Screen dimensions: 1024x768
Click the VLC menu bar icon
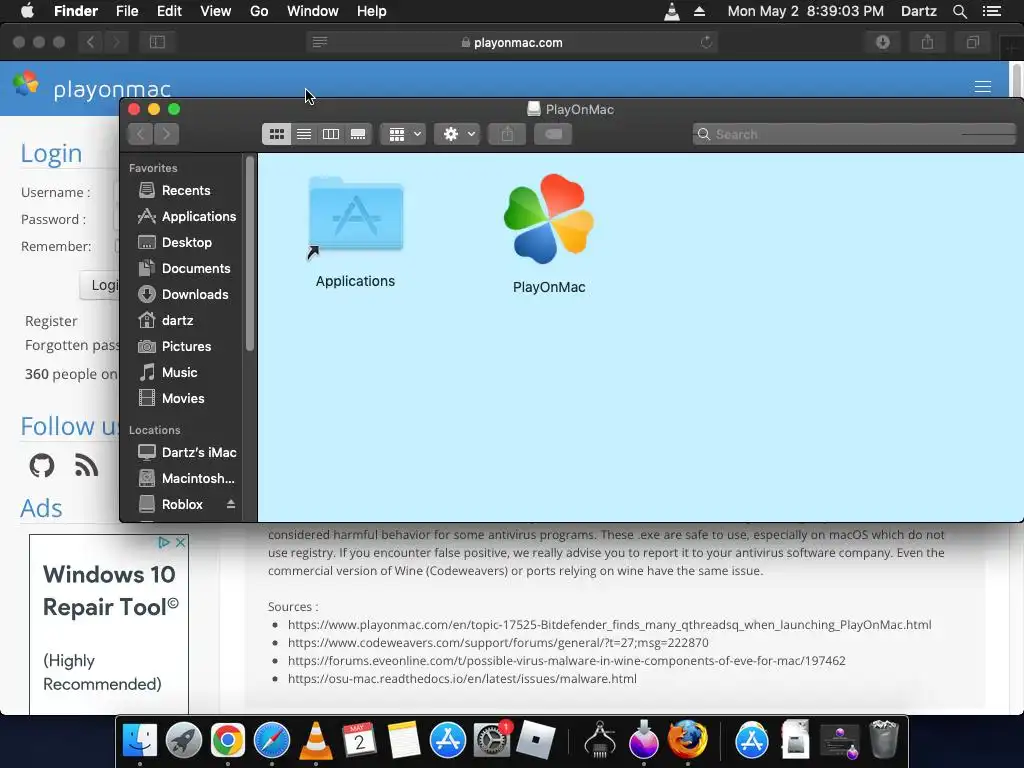672,11
